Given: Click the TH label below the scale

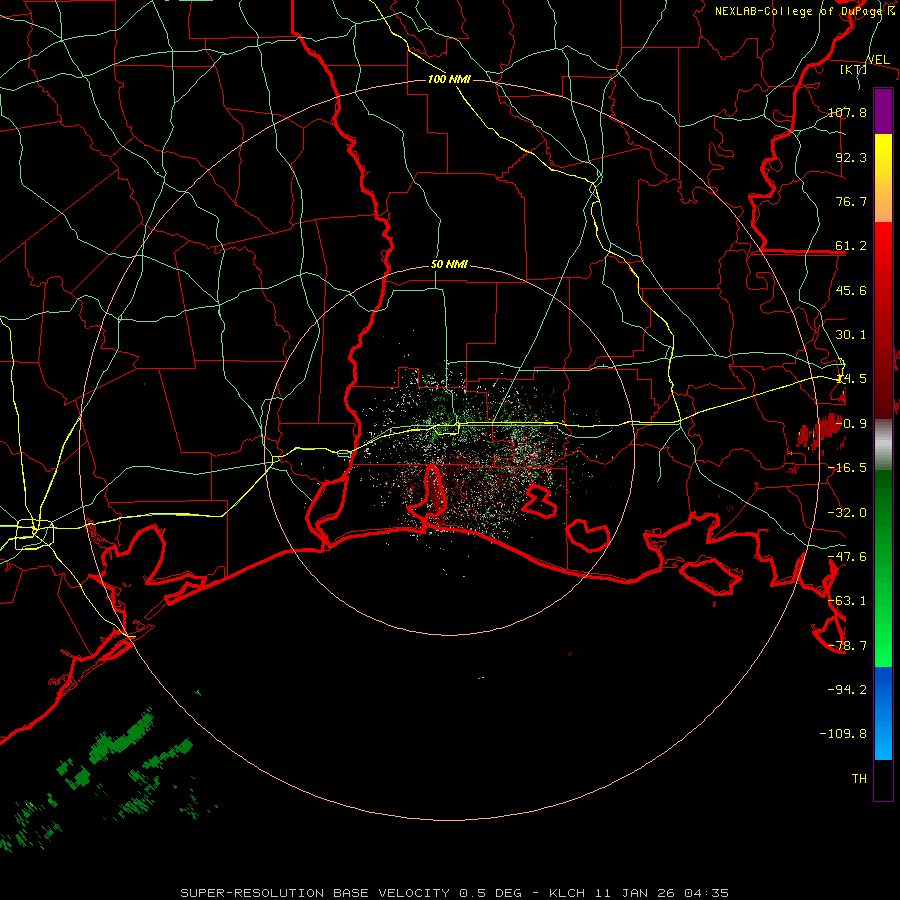Looking at the screenshot, I should [859, 779].
